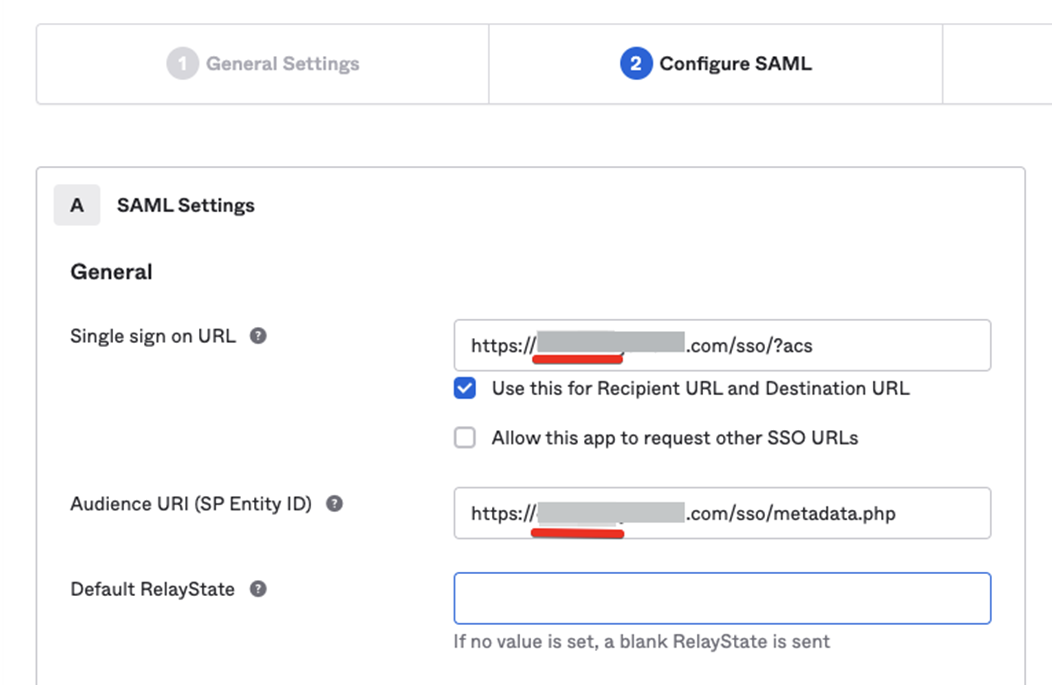This screenshot has height=685, width=1052.
Task: Open the Default RelayState help tooltip icon
Action: (258, 589)
